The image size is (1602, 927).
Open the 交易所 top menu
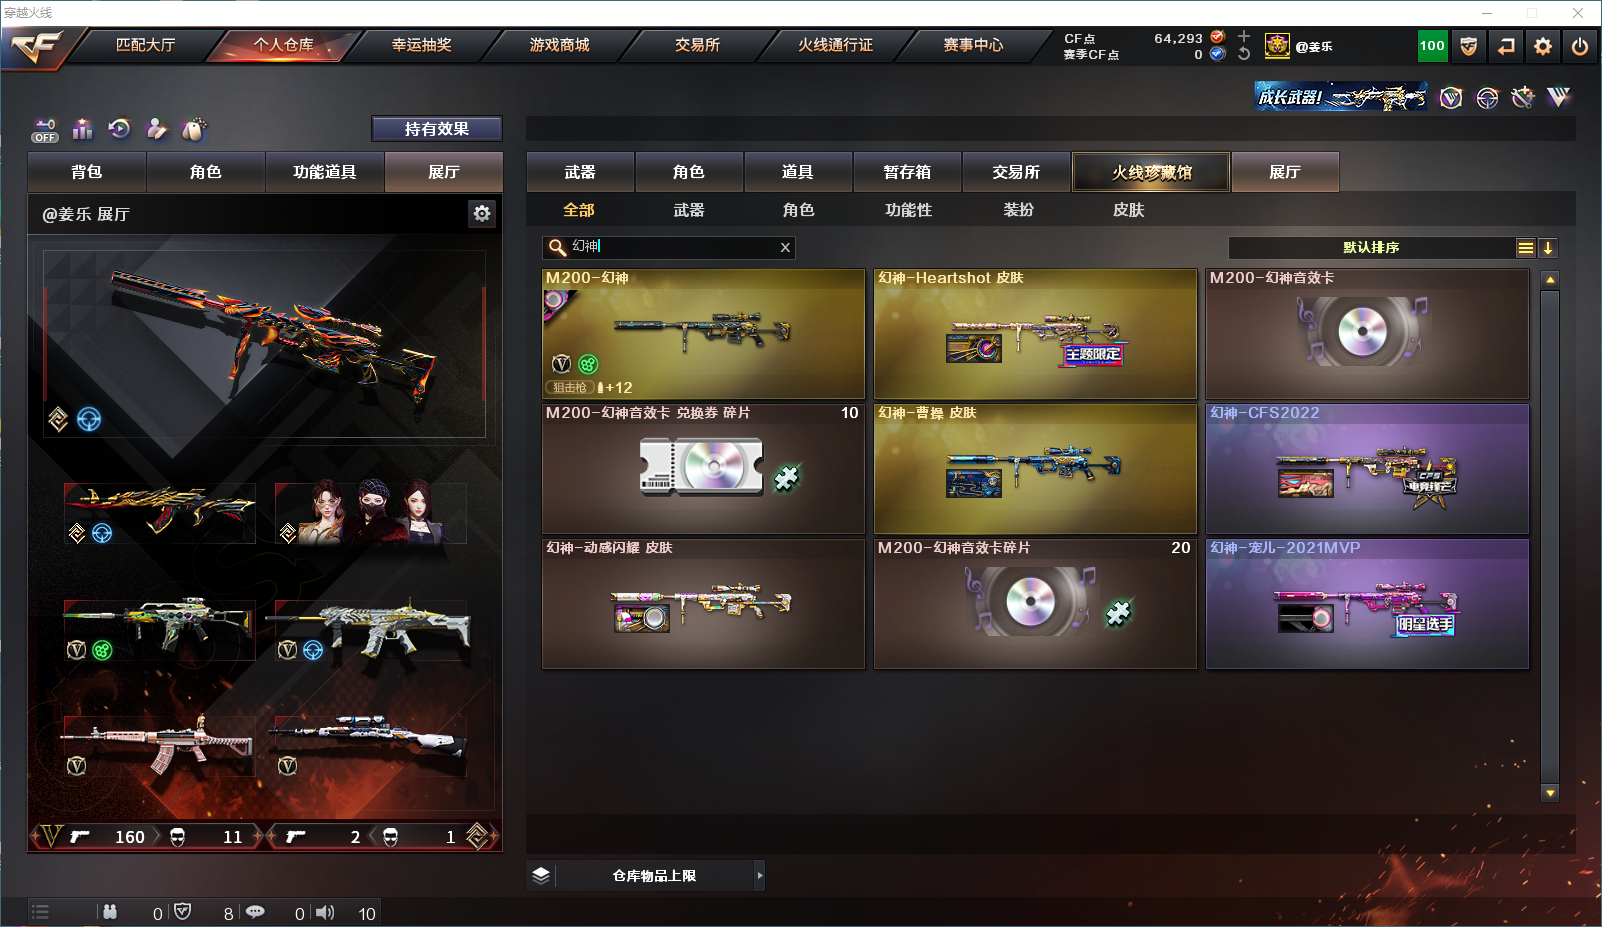[x=697, y=45]
